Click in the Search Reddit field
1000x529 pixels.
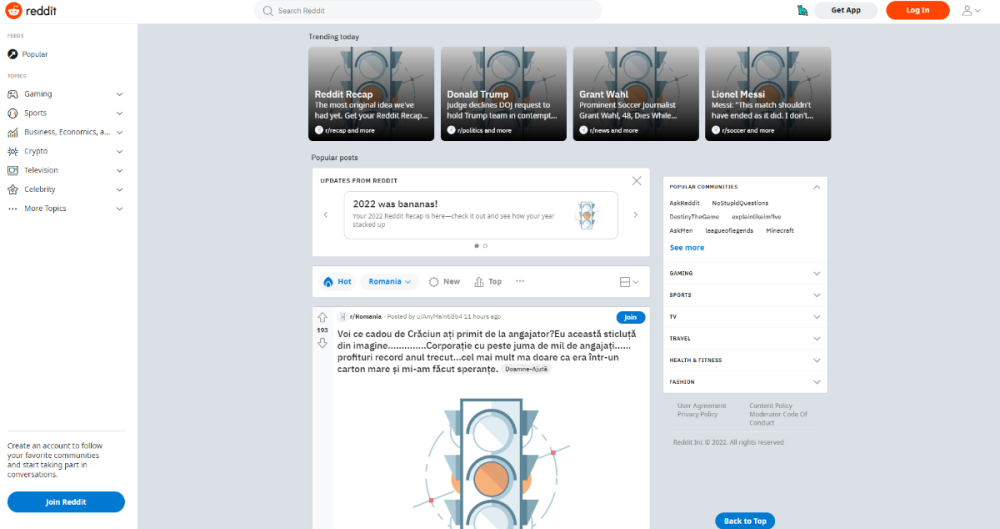(428, 11)
